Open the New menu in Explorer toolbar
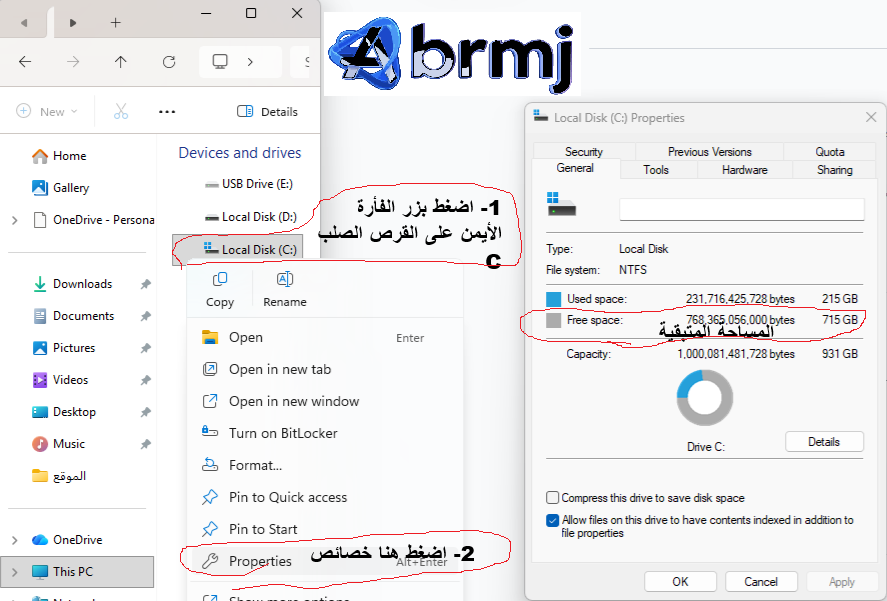887x601 pixels. click(x=45, y=112)
